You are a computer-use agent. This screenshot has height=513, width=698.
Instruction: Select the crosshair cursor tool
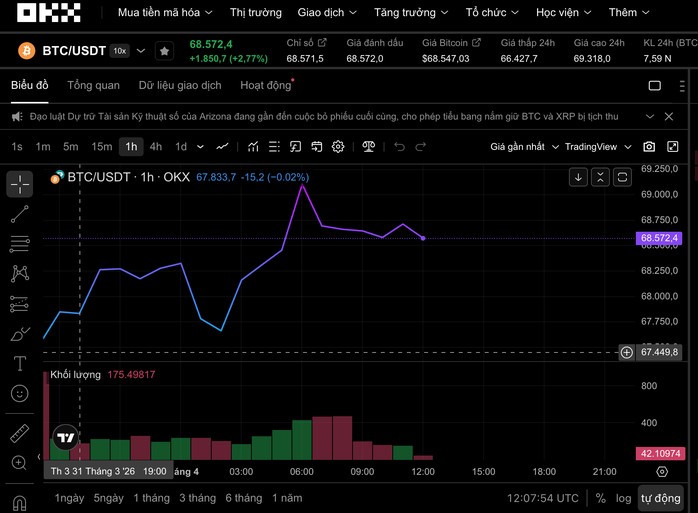pos(19,184)
